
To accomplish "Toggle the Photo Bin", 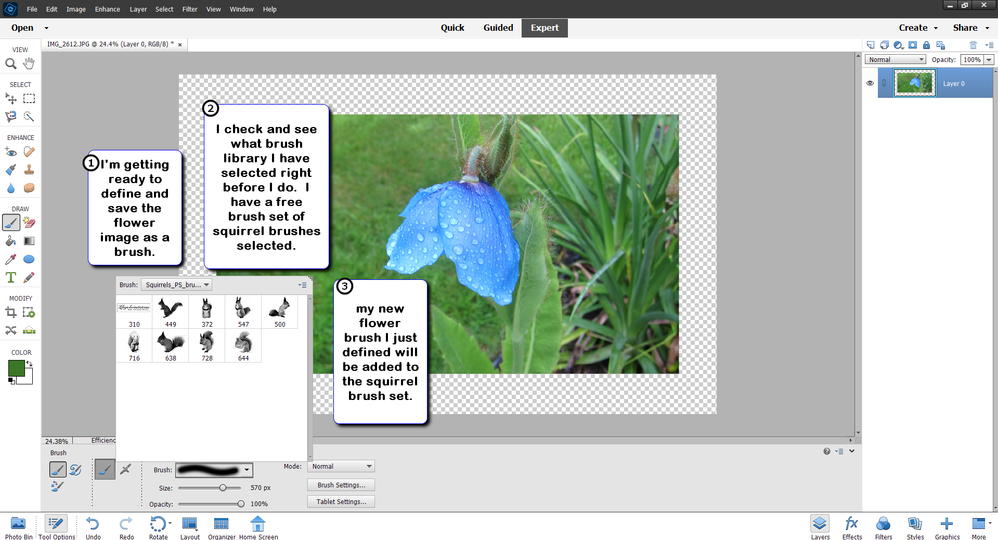I will point(18,527).
